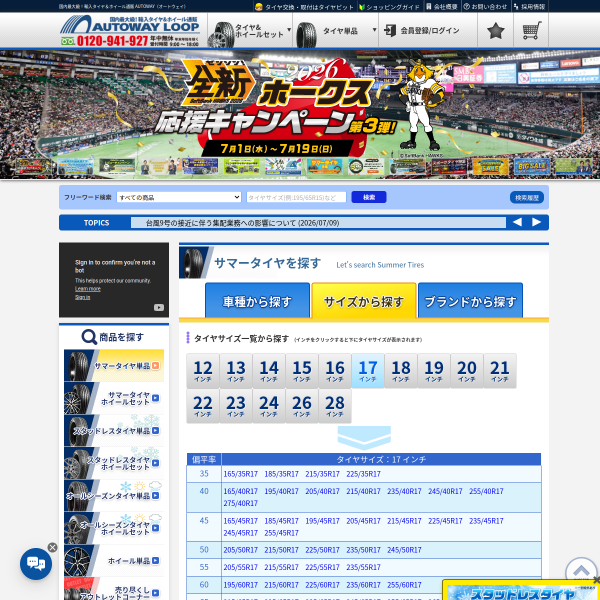The width and height of the screenshot is (600, 600).
Task: Switch to ブランドから探す tab
Action: pos(470,301)
